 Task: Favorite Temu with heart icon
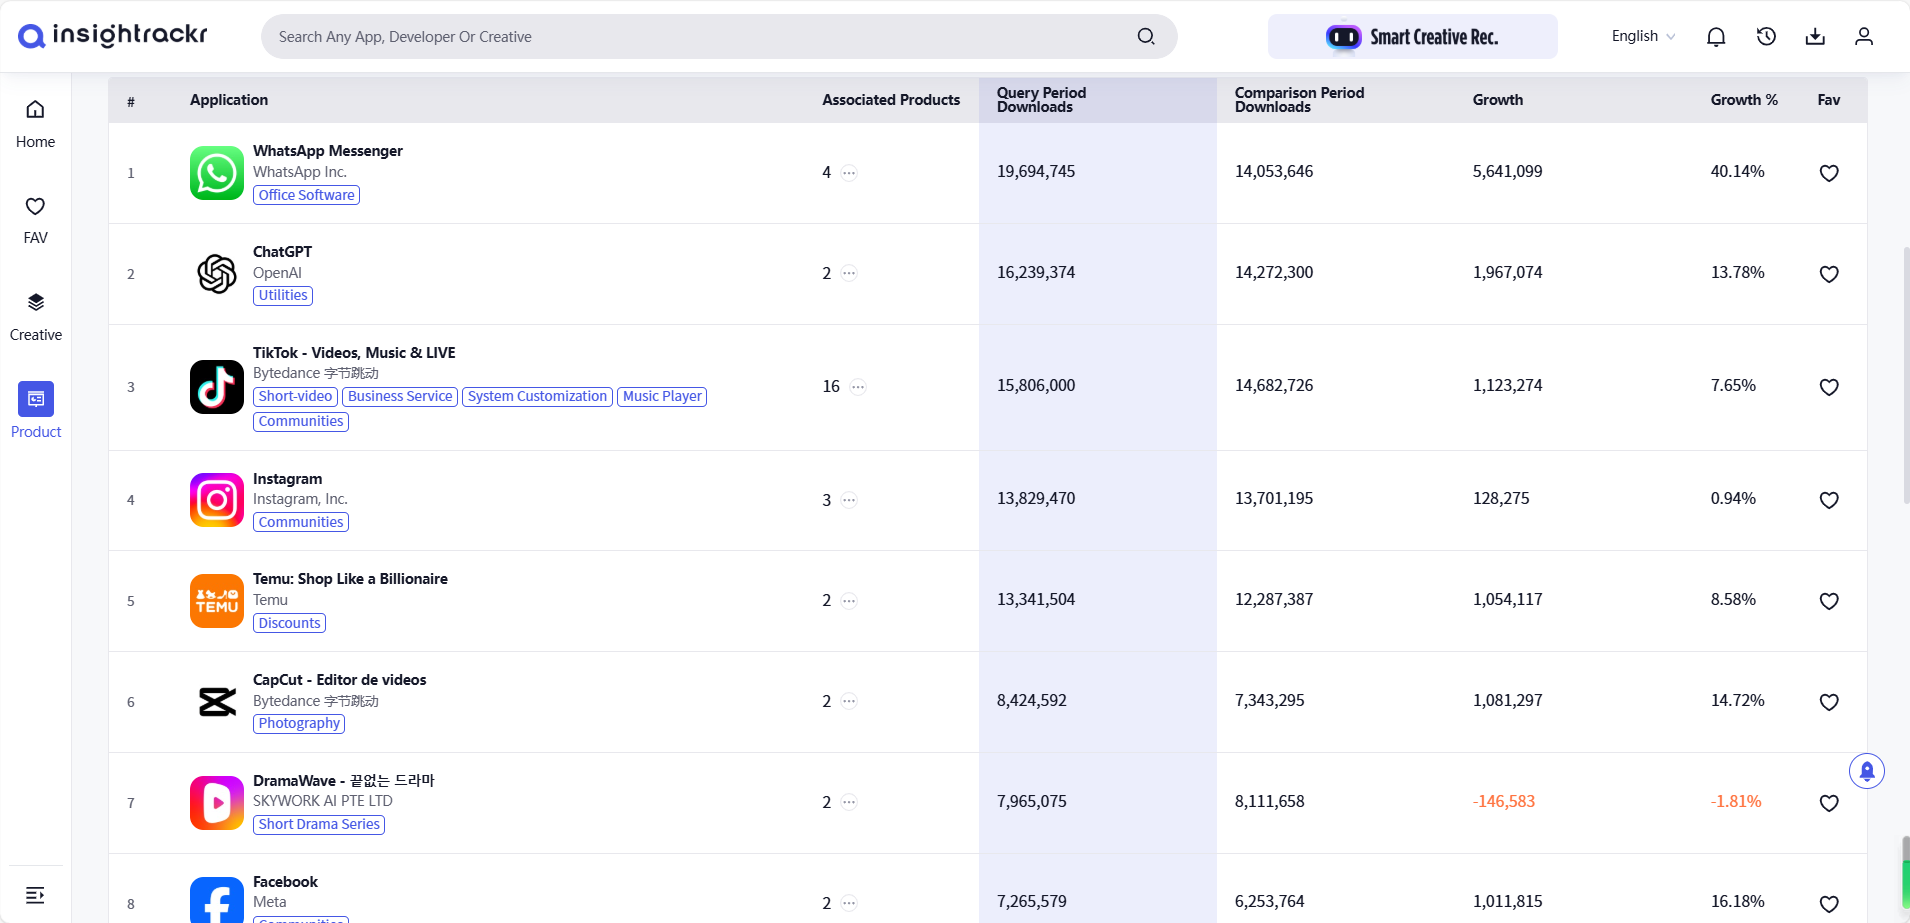coord(1829,601)
